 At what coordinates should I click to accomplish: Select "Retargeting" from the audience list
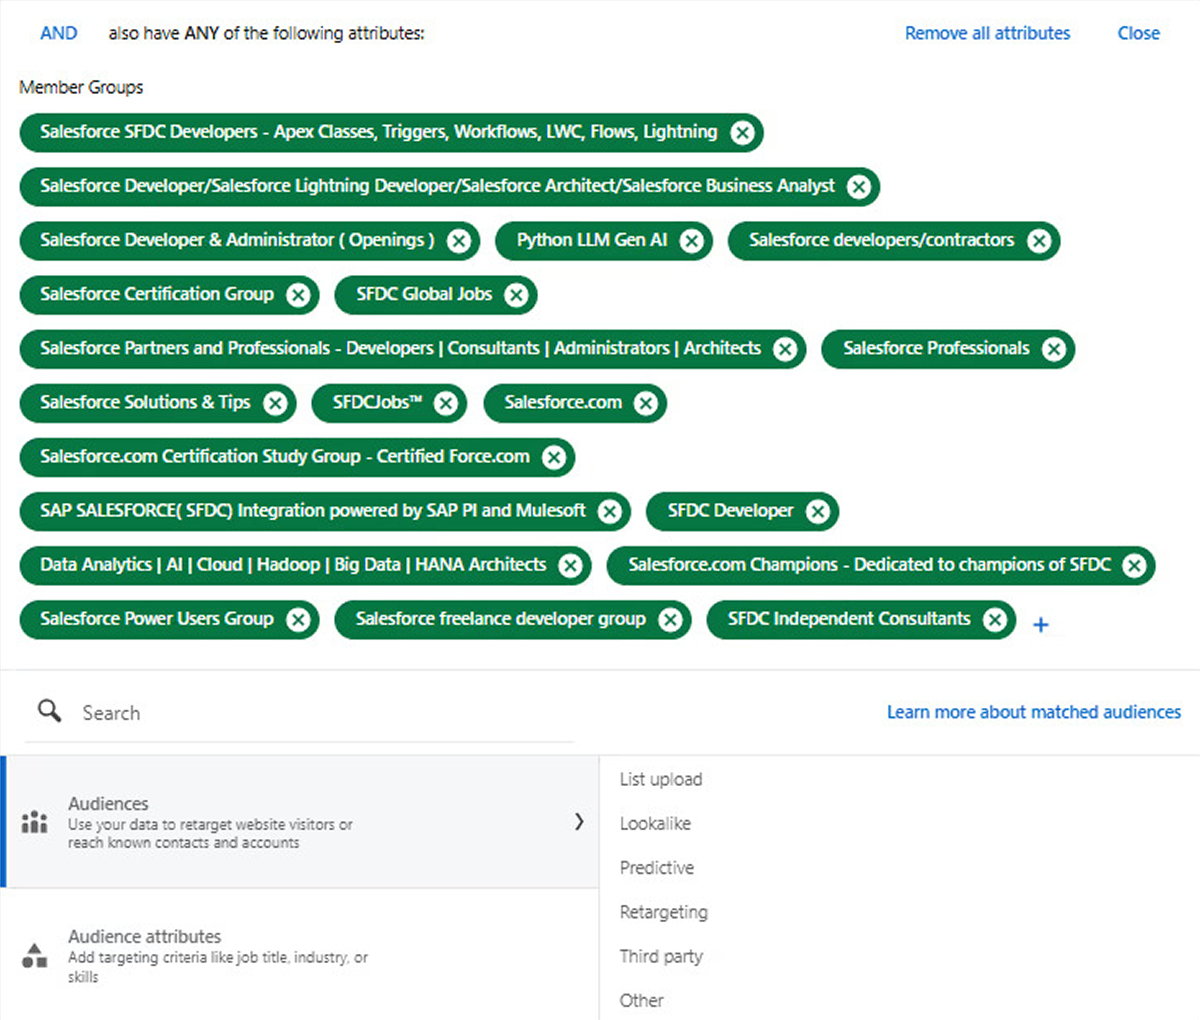pos(663,912)
